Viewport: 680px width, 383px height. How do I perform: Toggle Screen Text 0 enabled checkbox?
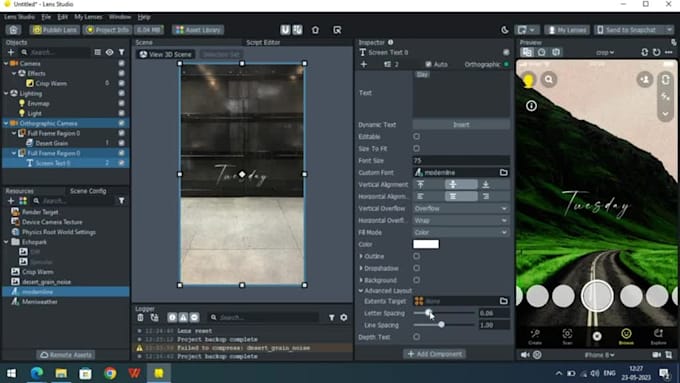(x=121, y=163)
